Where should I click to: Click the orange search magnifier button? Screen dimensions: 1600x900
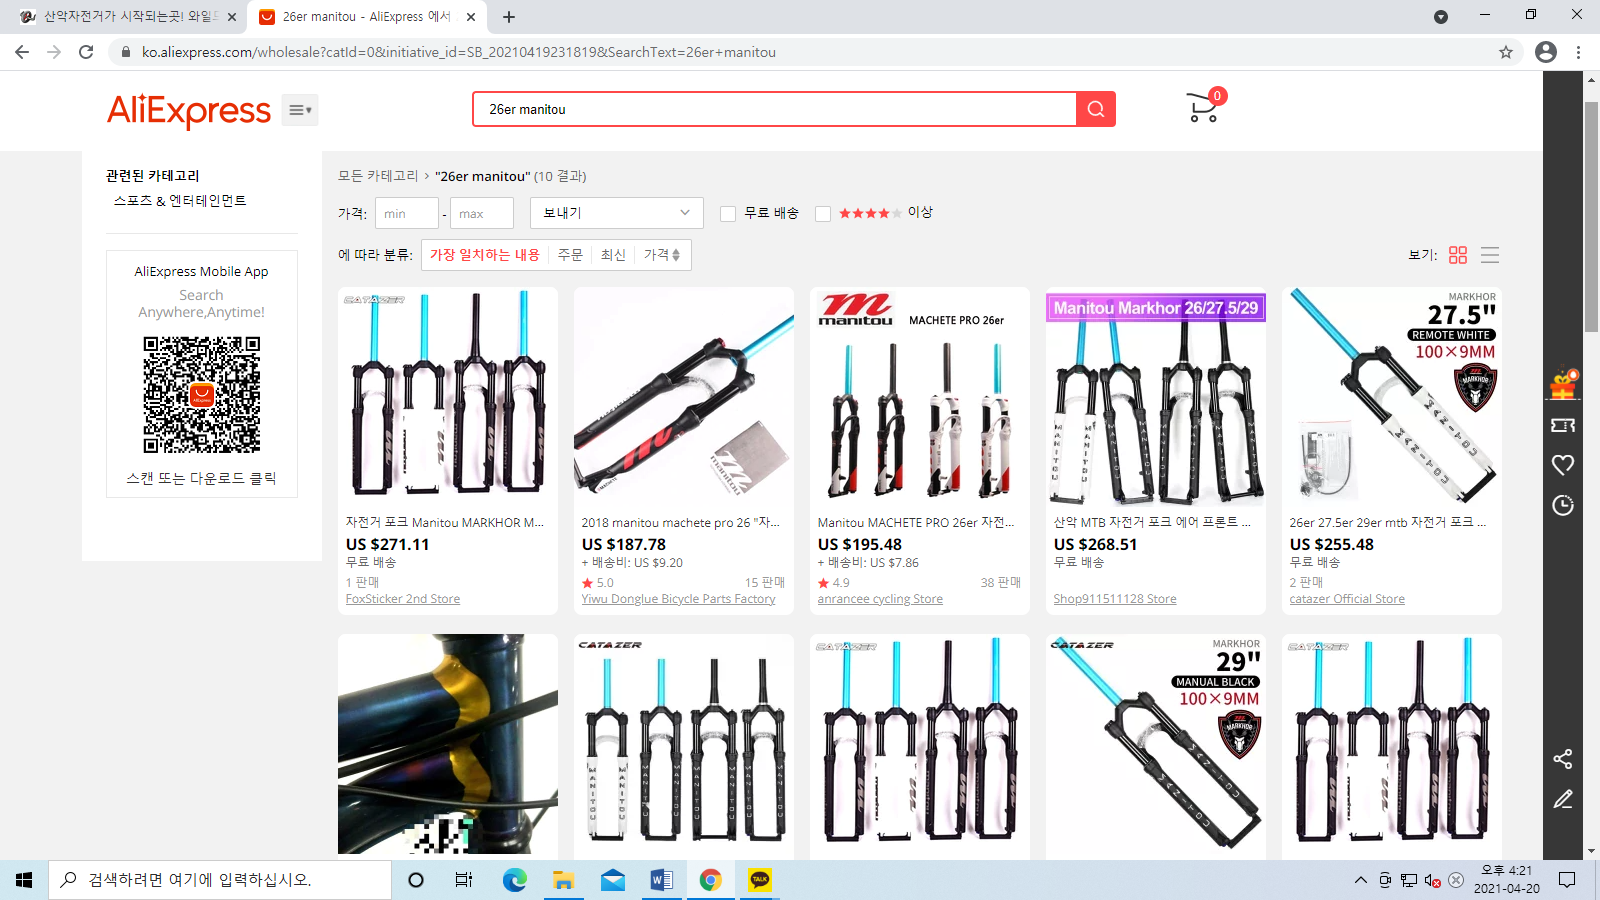1095,109
